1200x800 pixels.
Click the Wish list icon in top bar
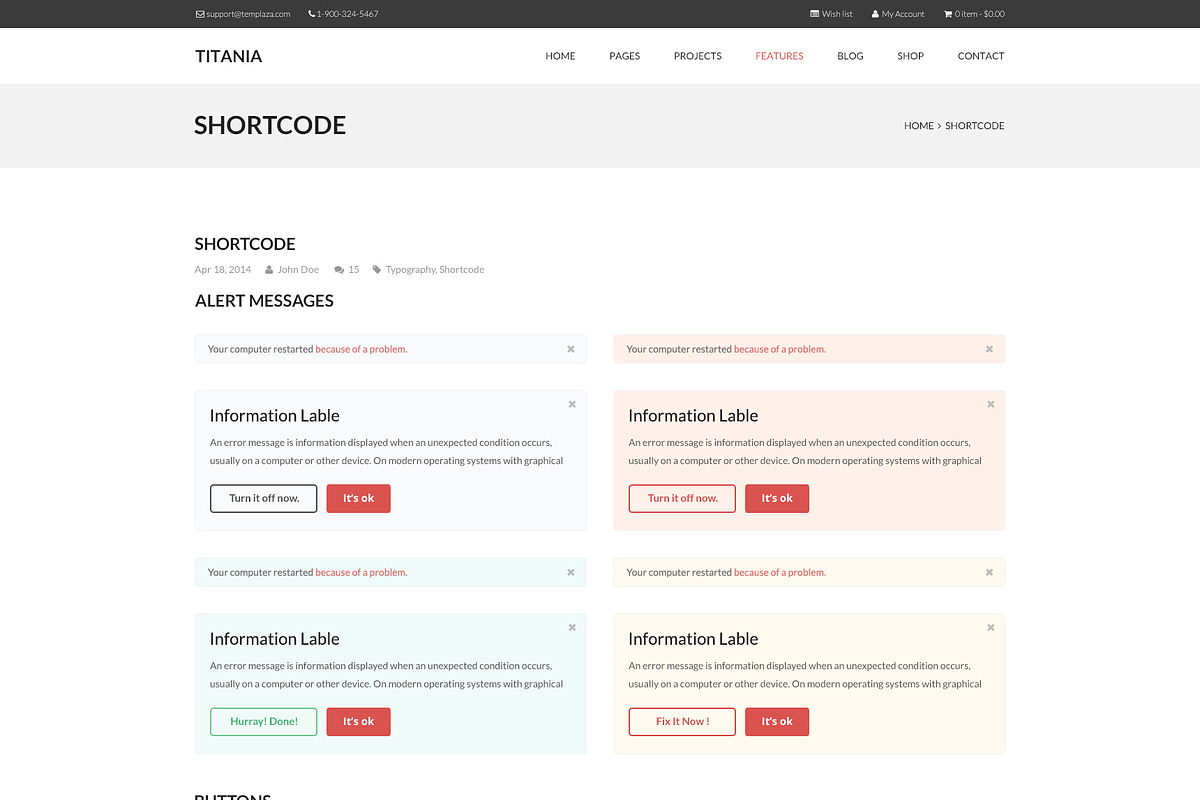[x=815, y=14]
